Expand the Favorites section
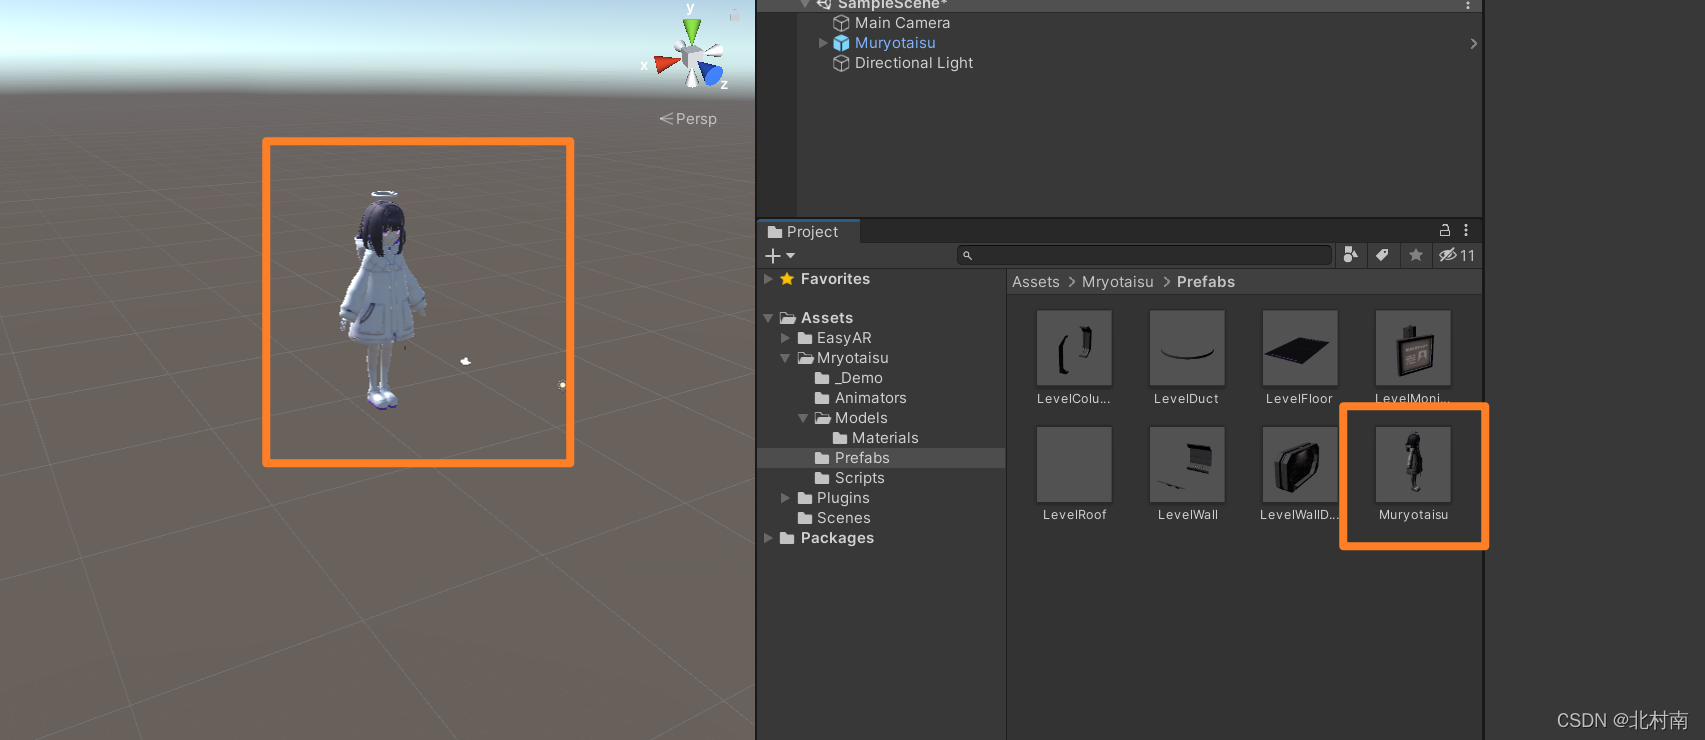Image resolution: width=1705 pixels, height=740 pixels. (x=768, y=279)
